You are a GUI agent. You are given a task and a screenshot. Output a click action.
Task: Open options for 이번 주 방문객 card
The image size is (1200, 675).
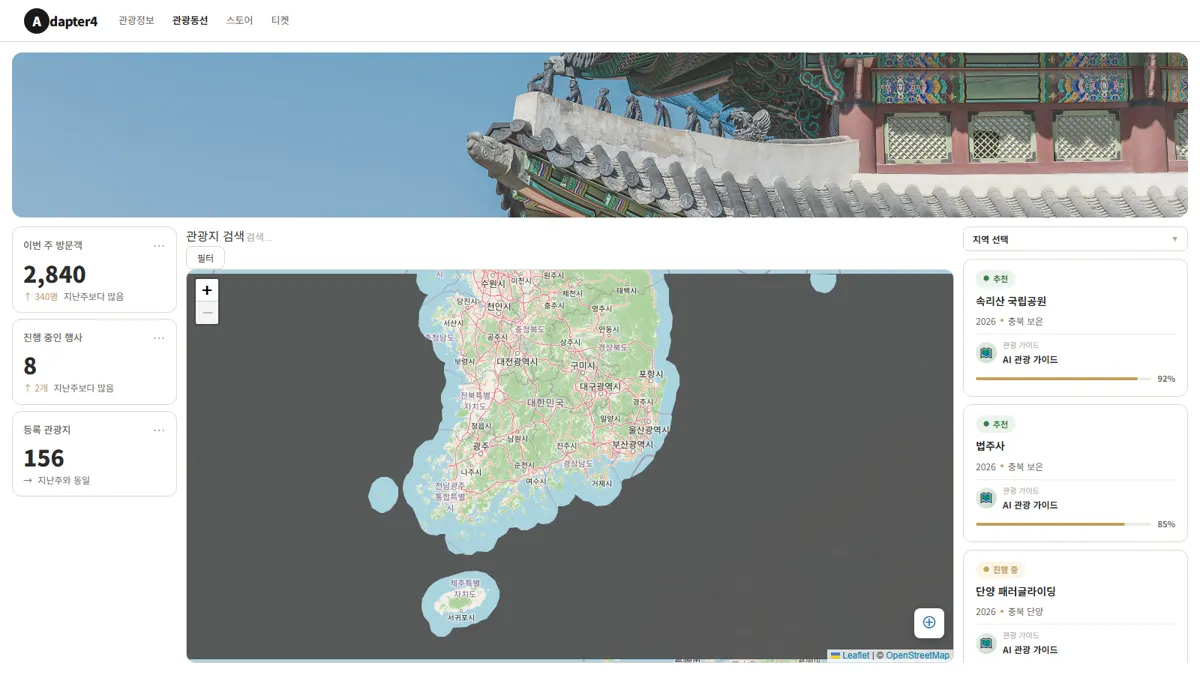click(x=159, y=246)
